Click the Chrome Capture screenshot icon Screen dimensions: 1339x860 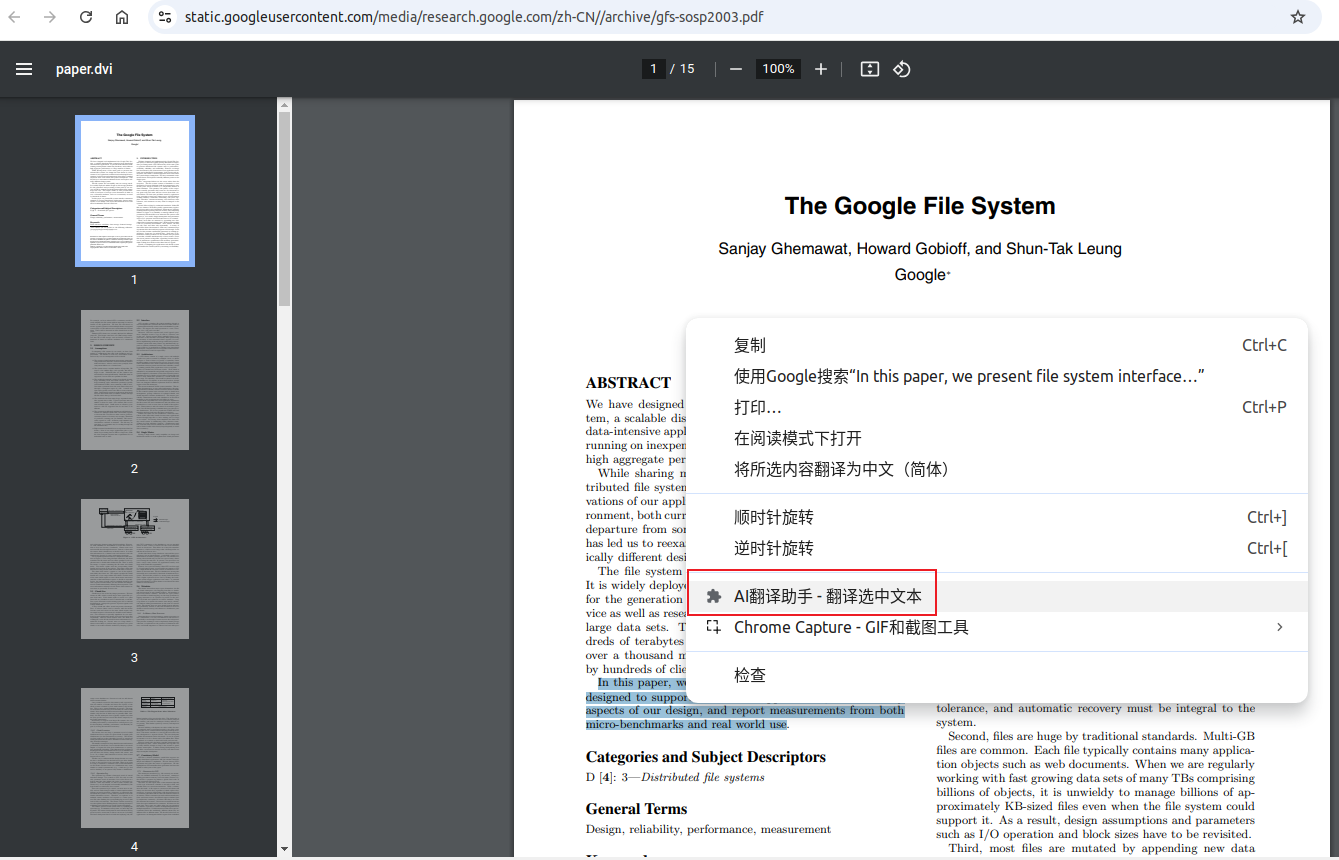pyautogui.click(x=714, y=627)
